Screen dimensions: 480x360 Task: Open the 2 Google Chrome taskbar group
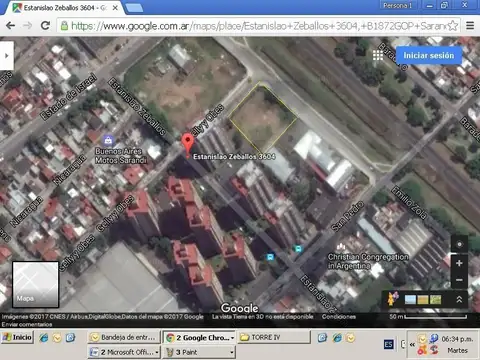coord(199,337)
